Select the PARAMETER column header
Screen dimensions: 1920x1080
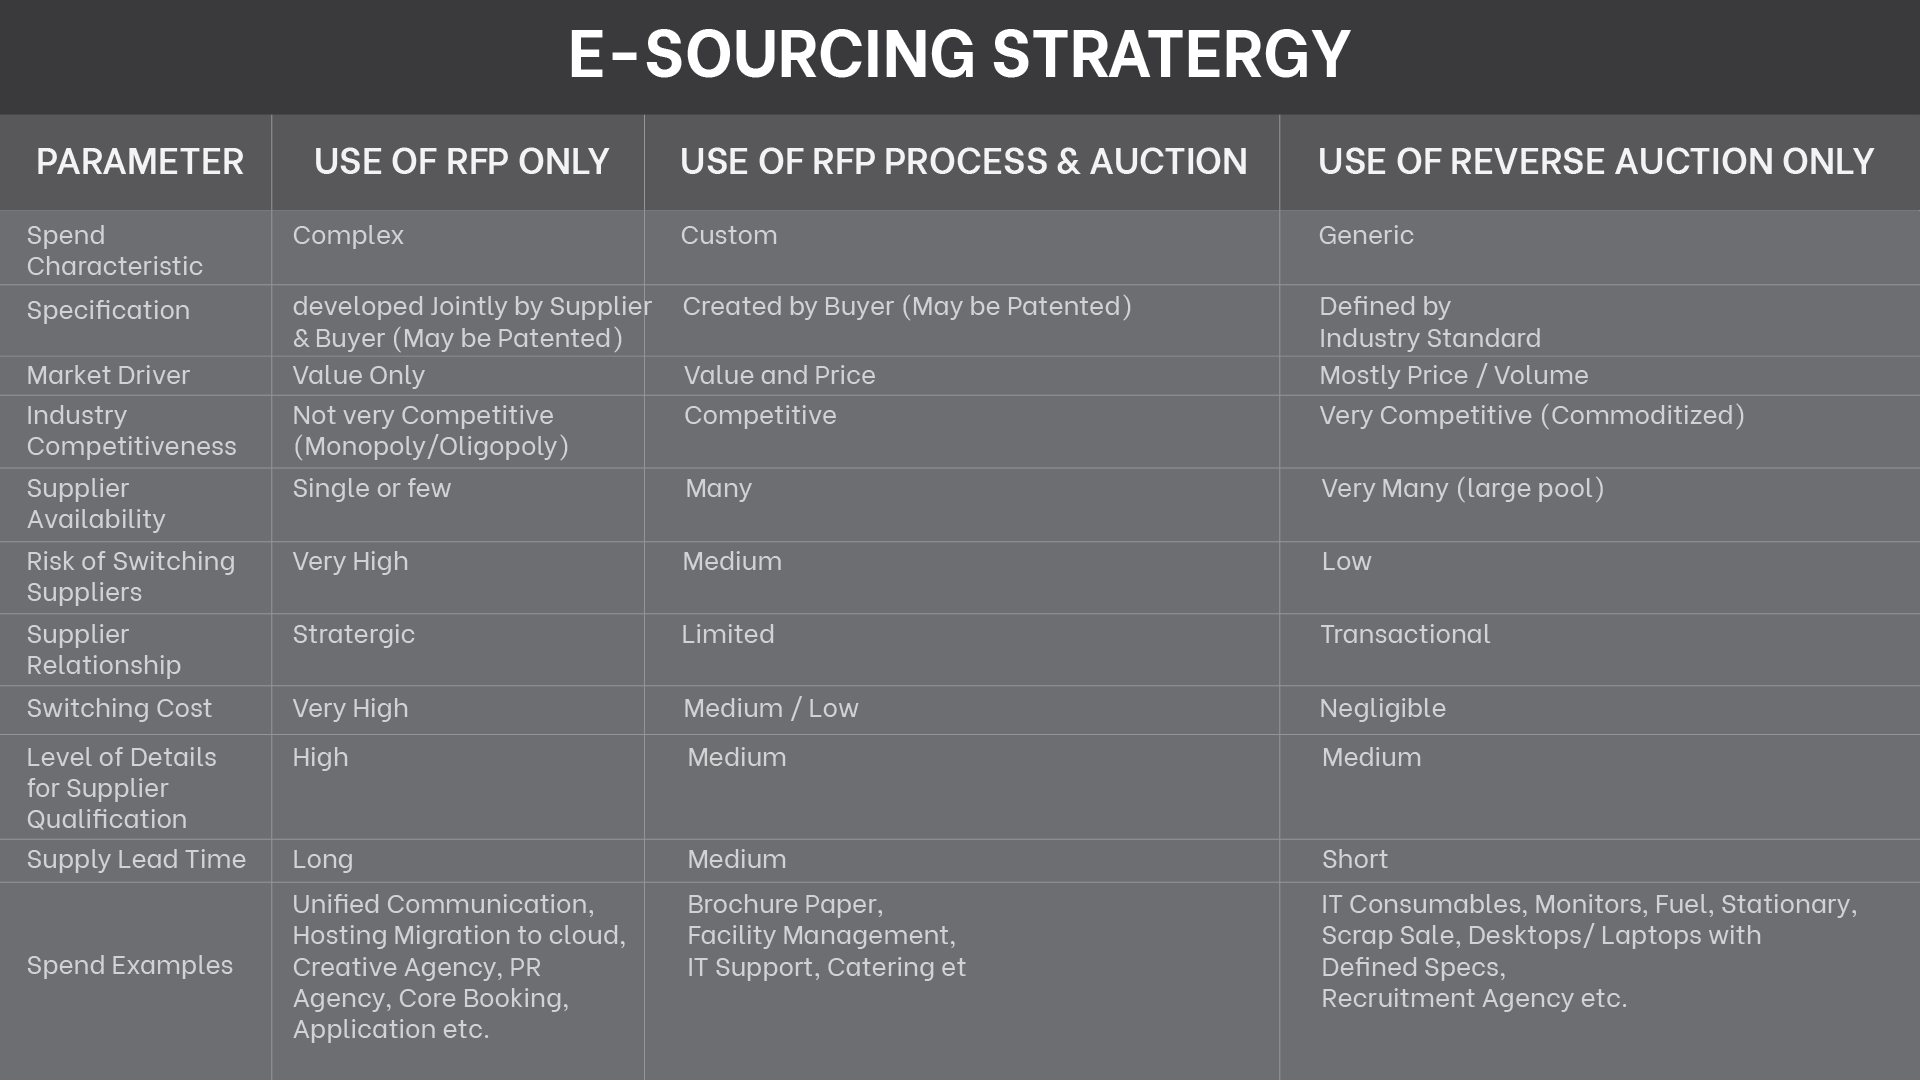click(x=140, y=162)
